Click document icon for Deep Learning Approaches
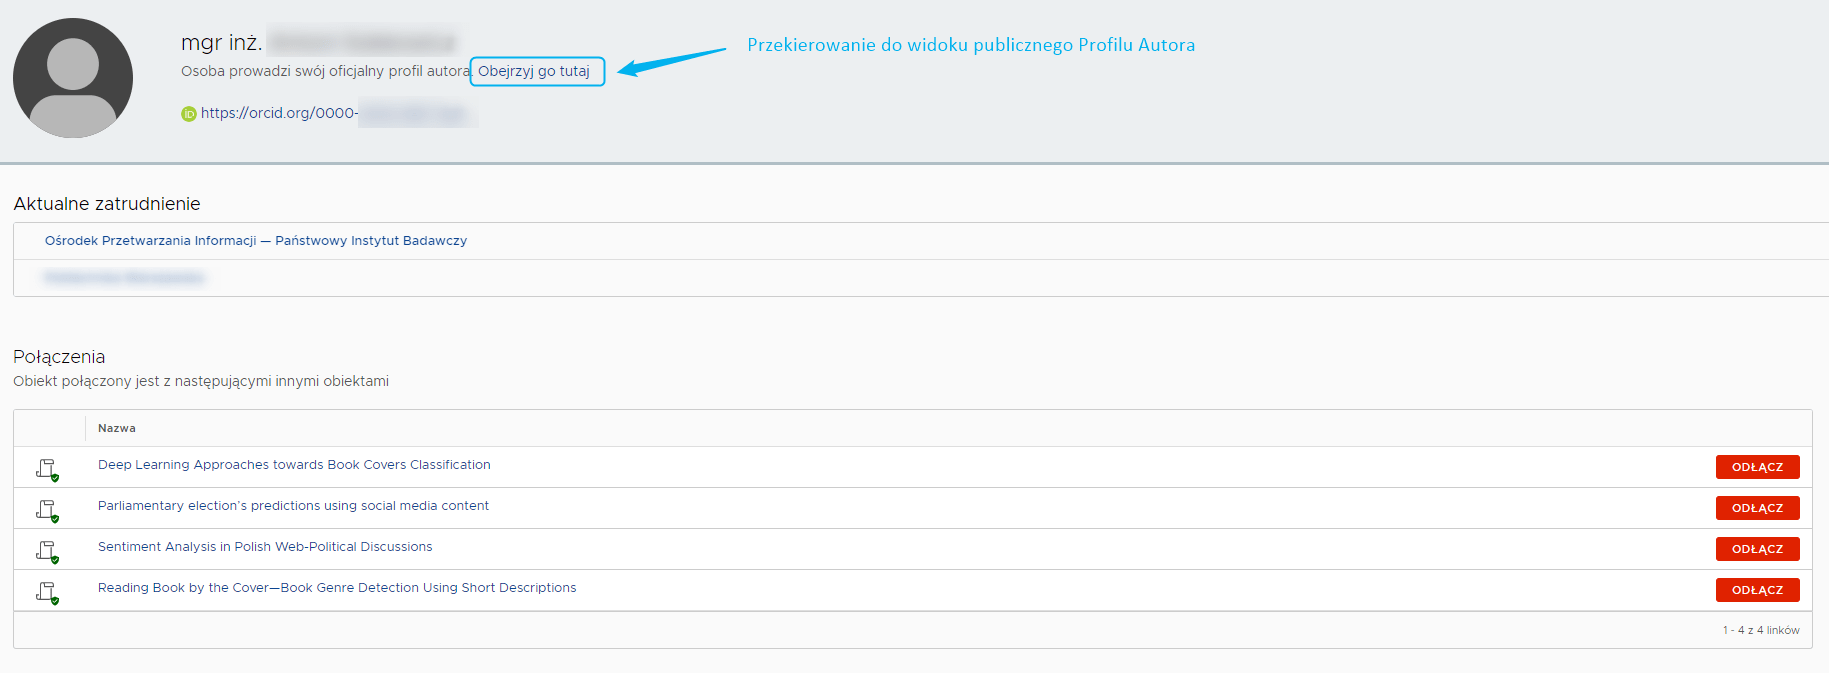 click(47, 468)
